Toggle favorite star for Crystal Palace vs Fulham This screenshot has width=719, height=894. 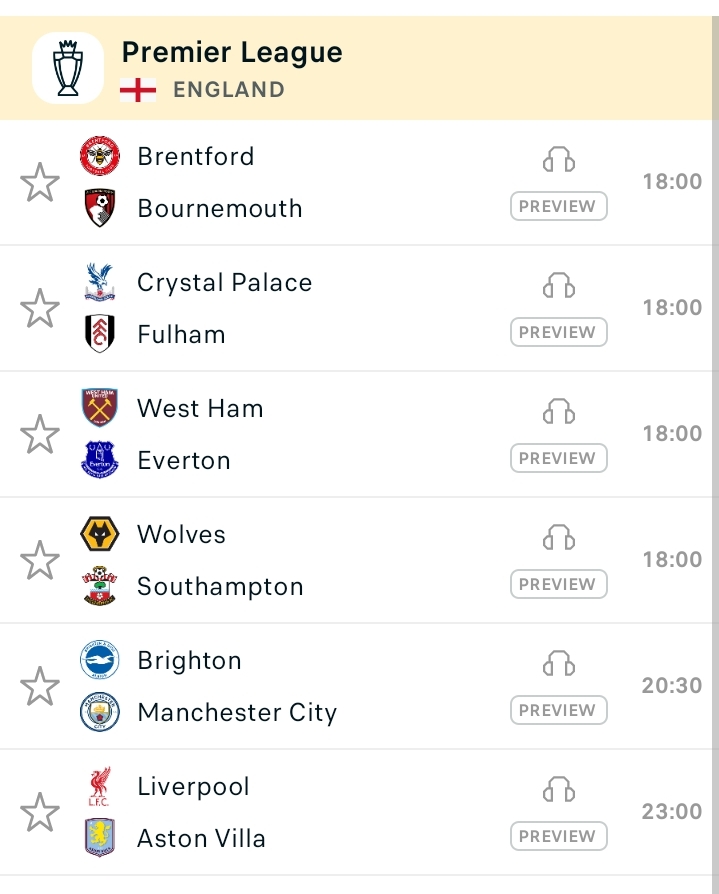[x=40, y=308]
